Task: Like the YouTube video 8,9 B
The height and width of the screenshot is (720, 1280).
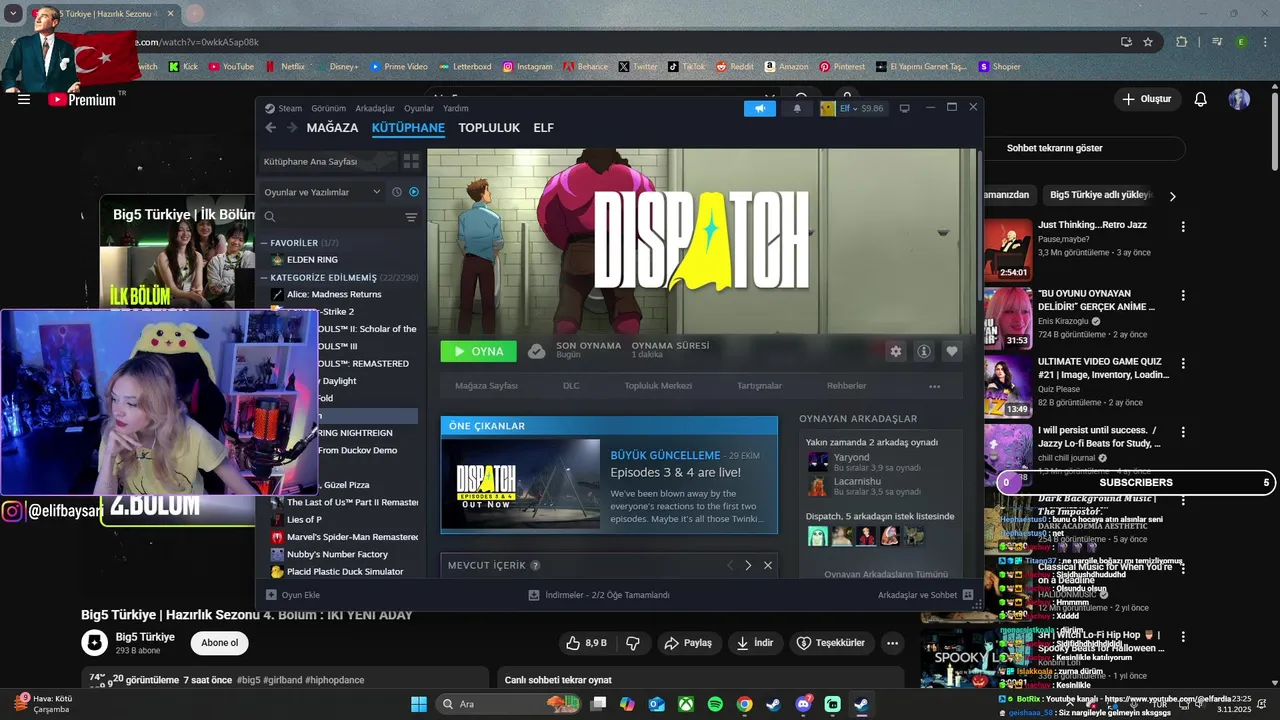Action: click(587, 643)
